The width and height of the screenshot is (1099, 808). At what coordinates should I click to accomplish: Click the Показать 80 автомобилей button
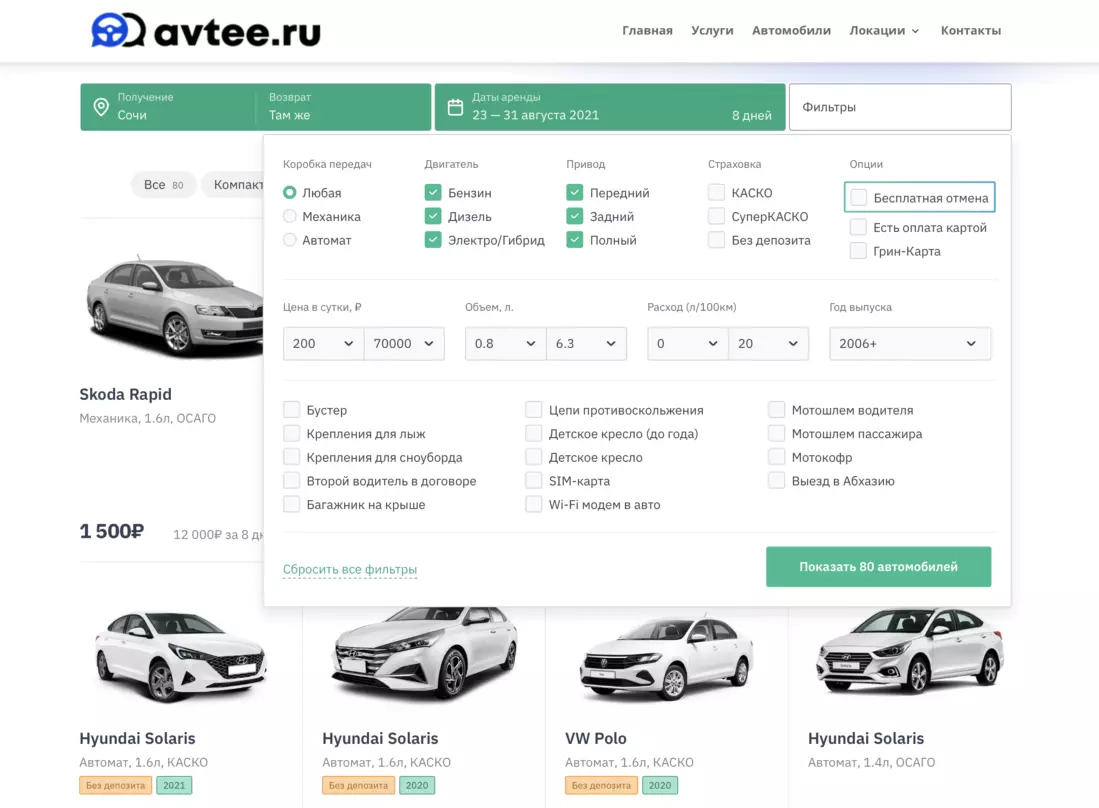[x=878, y=567]
